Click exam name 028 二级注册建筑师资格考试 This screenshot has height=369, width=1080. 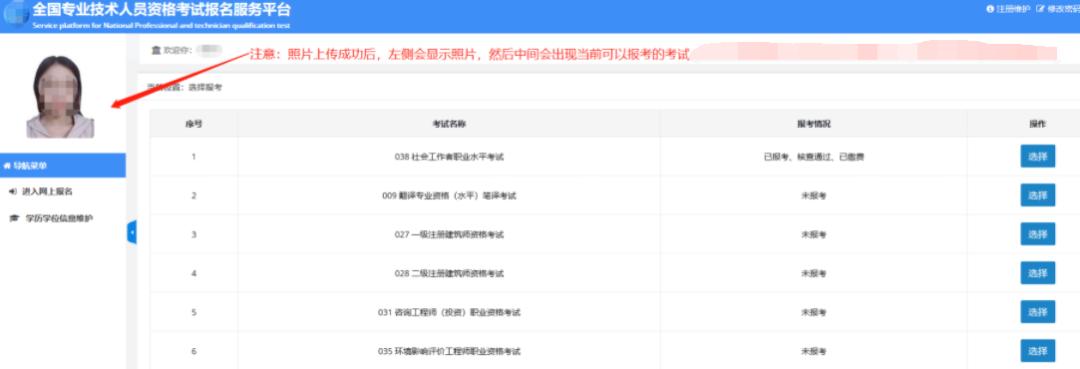pyautogui.click(x=449, y=273)
